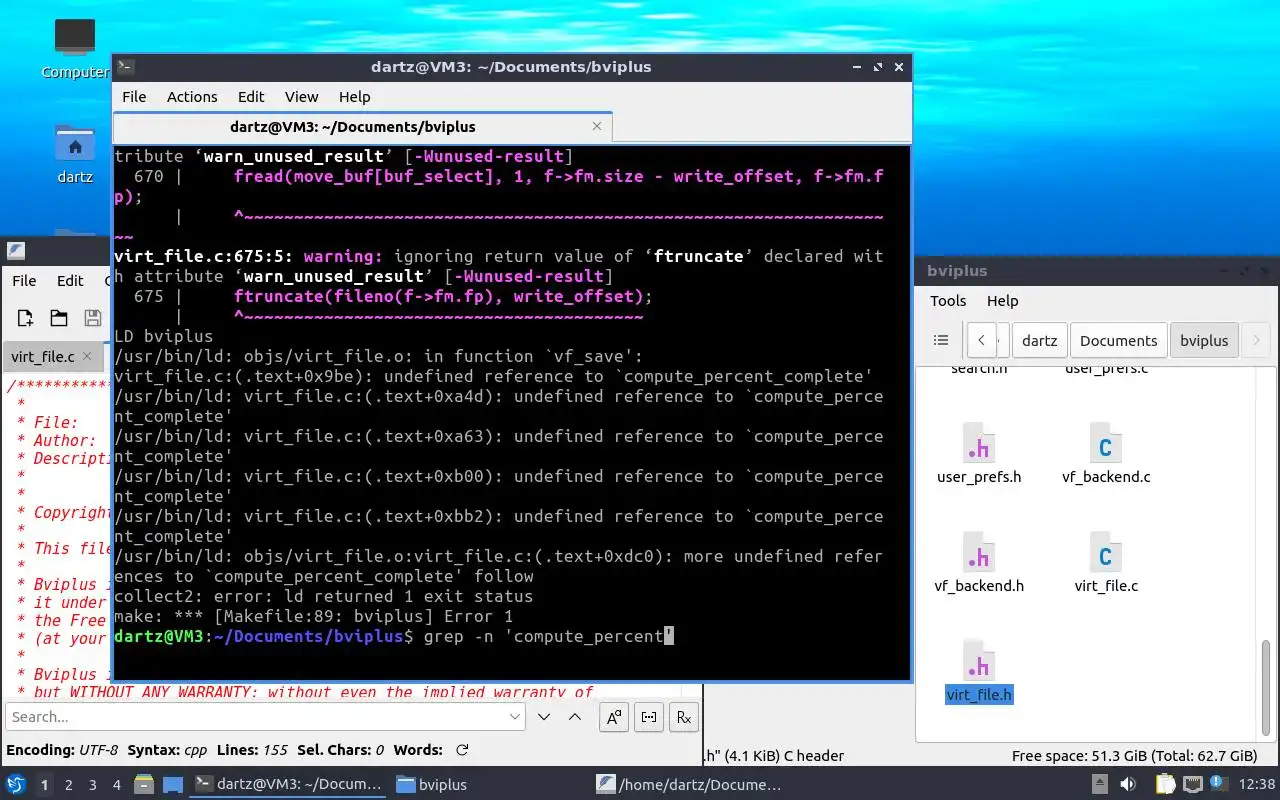This screenshot has height=800, width=1280.
Task: Select the dartz@VM3 terminal tab
Action: 362,127
